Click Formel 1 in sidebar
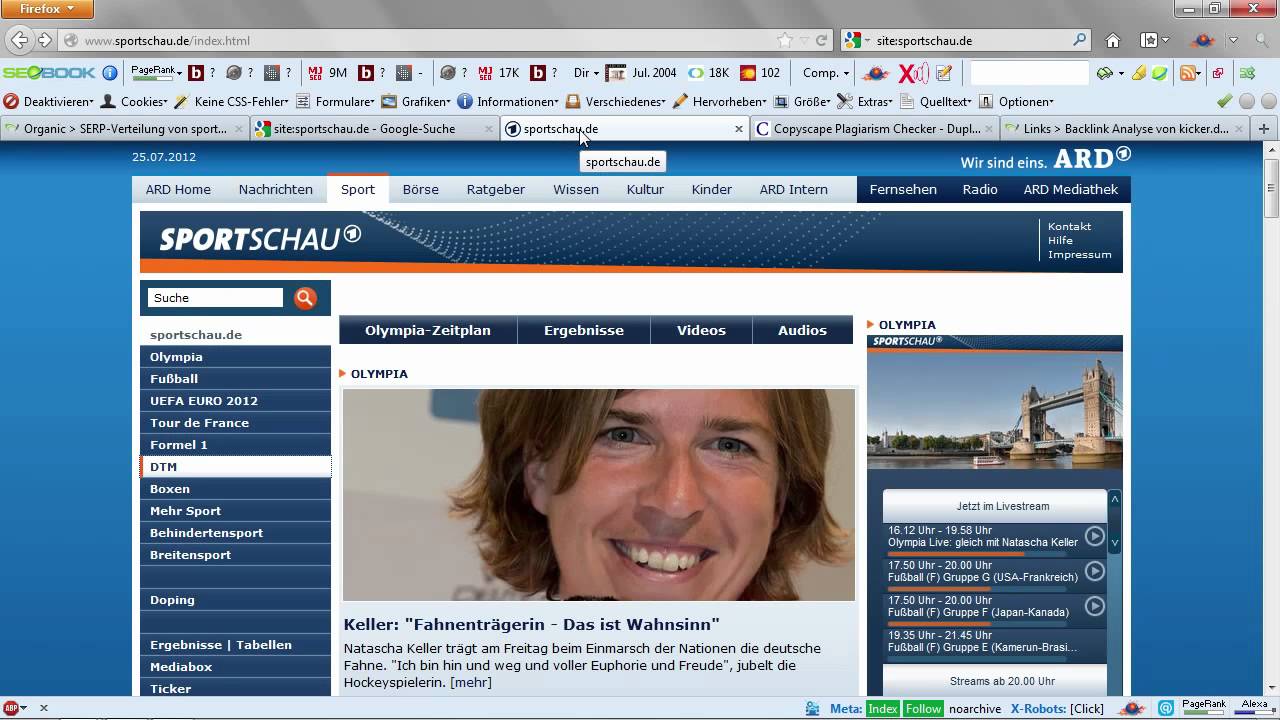The width and height of the screenshot is (1280, 720). tap(235, 445)
